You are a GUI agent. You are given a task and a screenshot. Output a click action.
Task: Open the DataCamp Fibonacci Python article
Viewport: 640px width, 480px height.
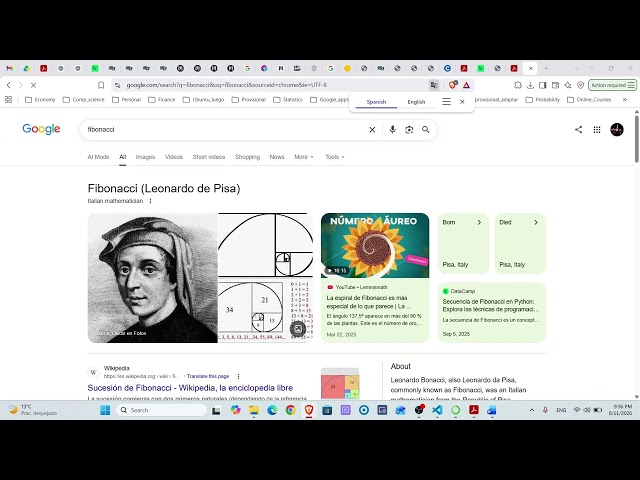click(x=492, y=312)
